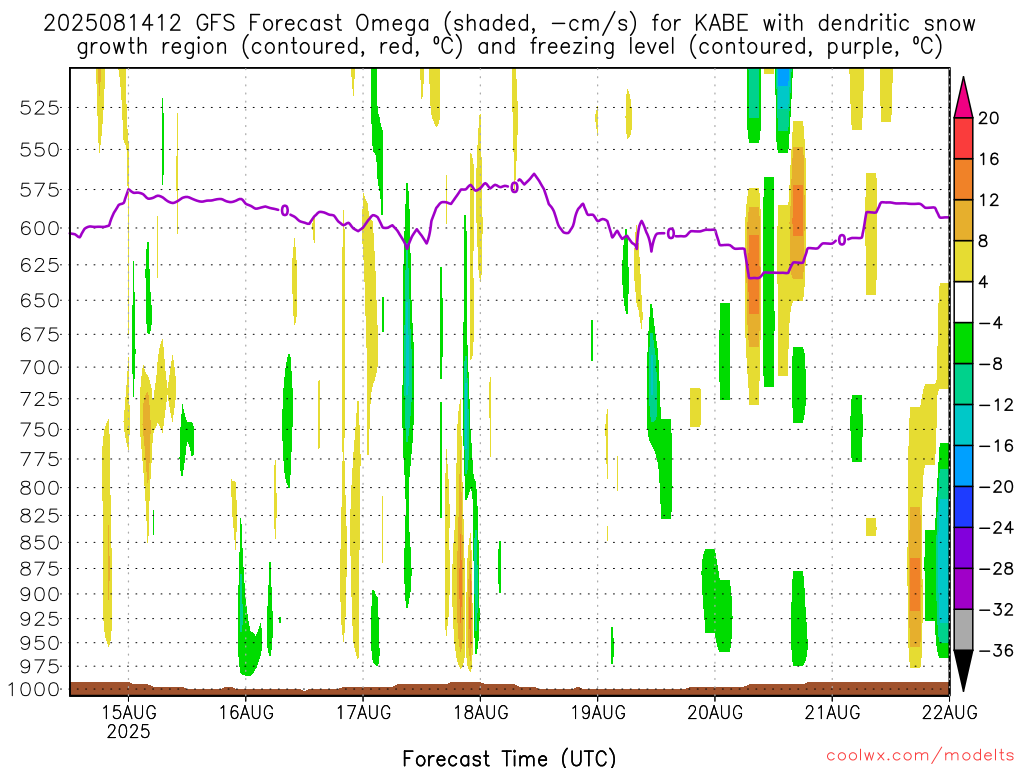1024x768 pixels.
Task: Select the gray color bar segment between -32 and -36
Action: (963, 630)
